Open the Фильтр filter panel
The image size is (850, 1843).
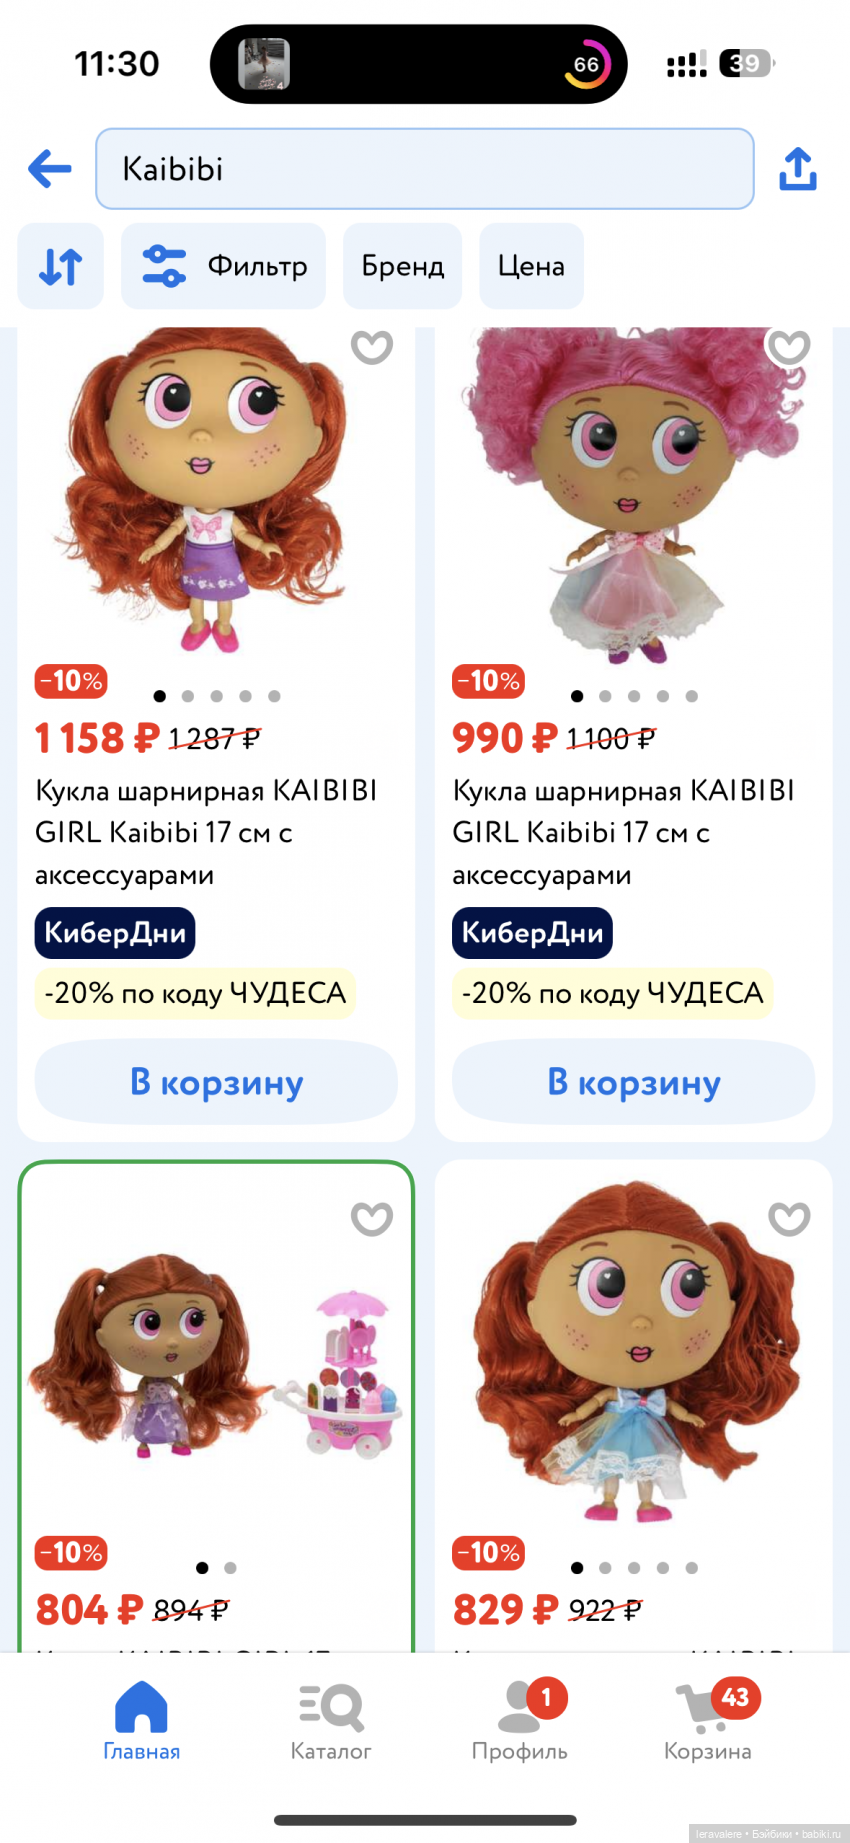pos(224,266)
